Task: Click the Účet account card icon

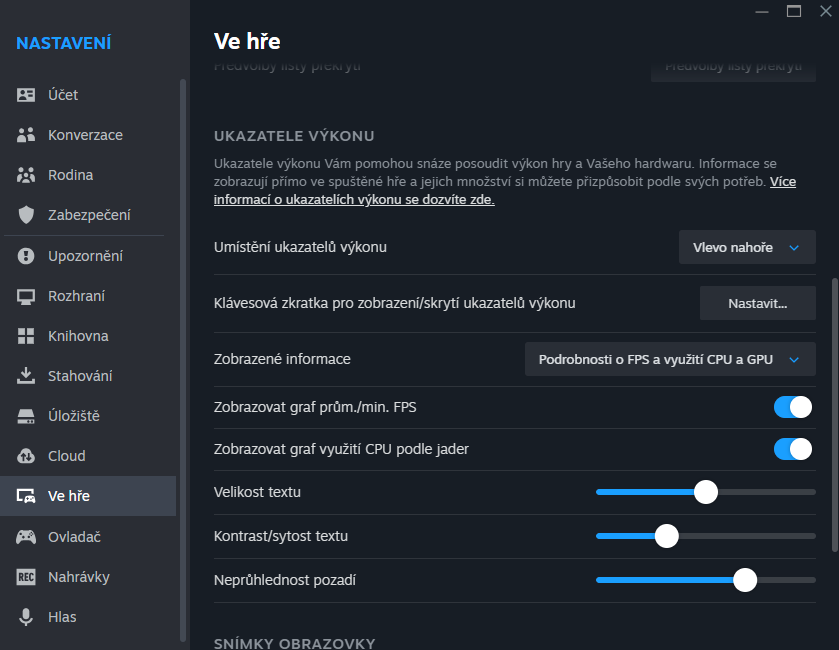Action: click(x=27, y=95)
